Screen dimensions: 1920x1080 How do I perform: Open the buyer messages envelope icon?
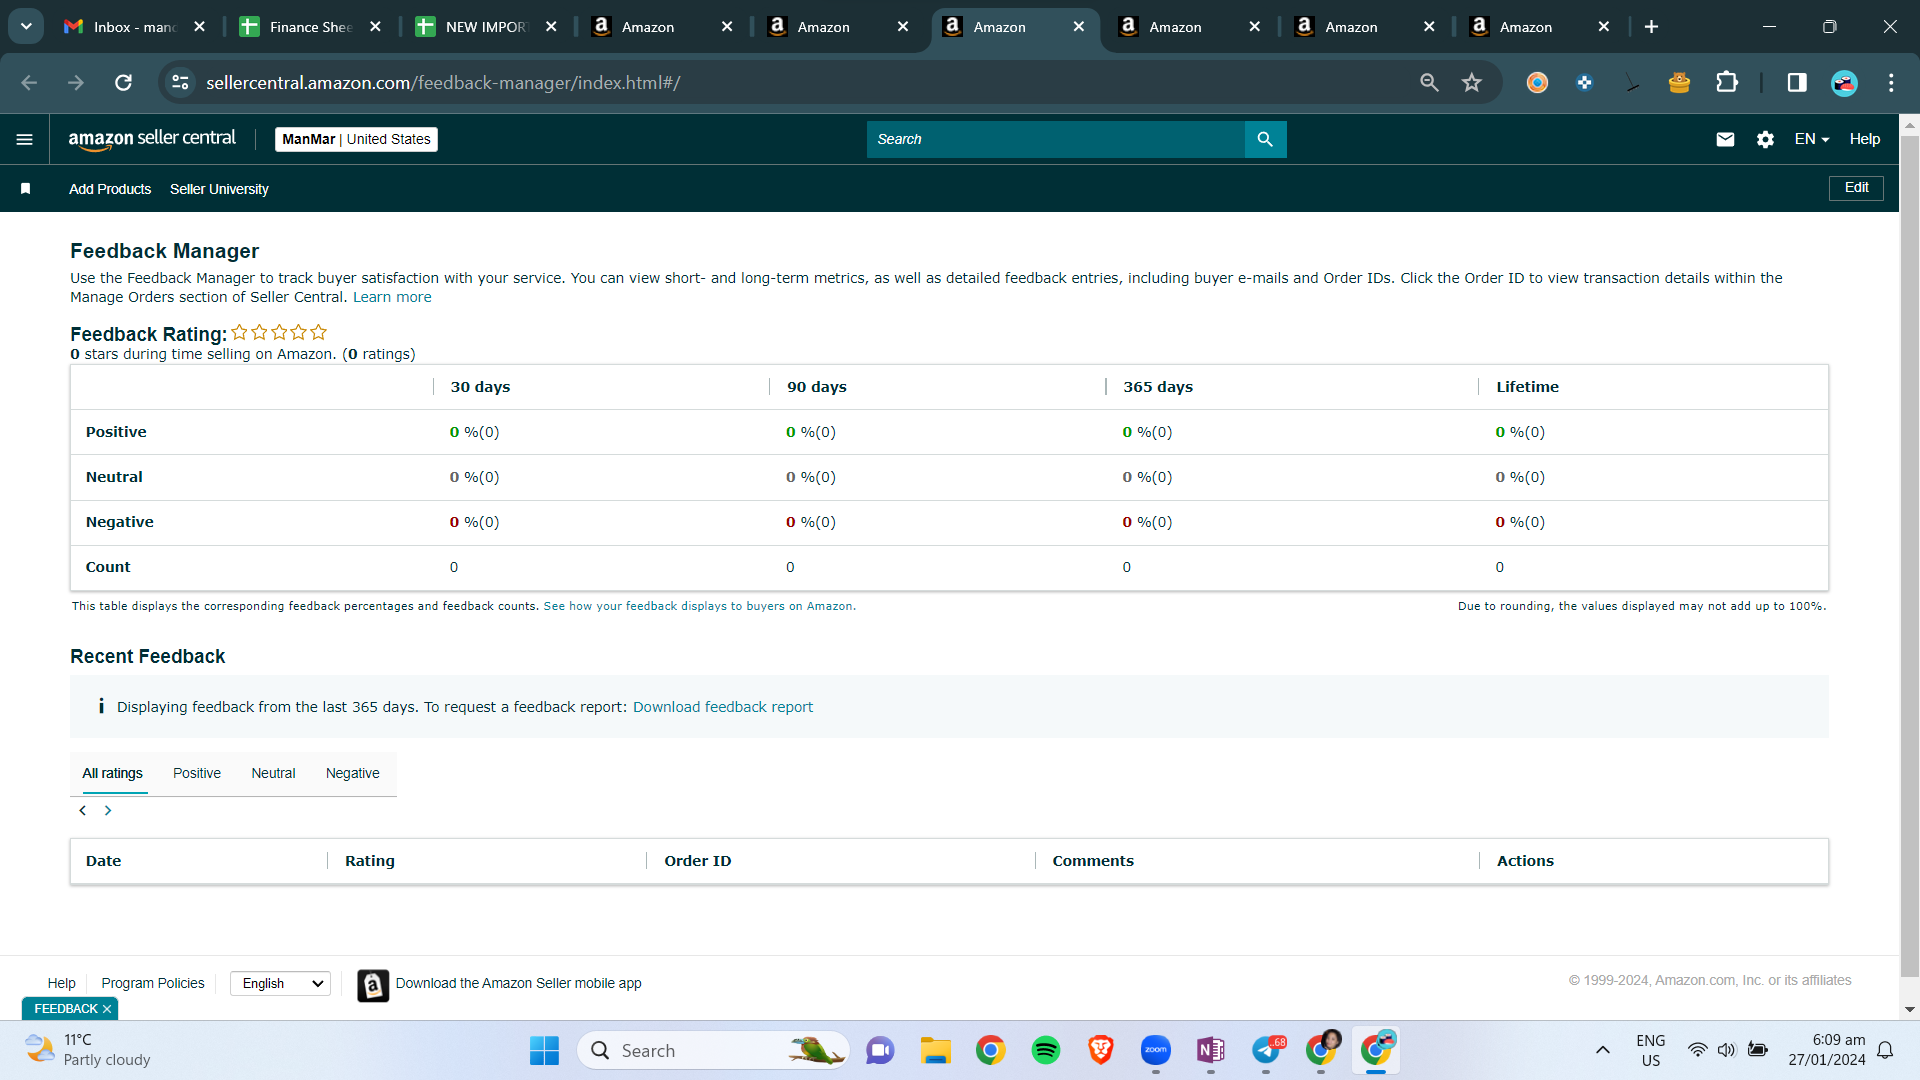coord(1725,139)
